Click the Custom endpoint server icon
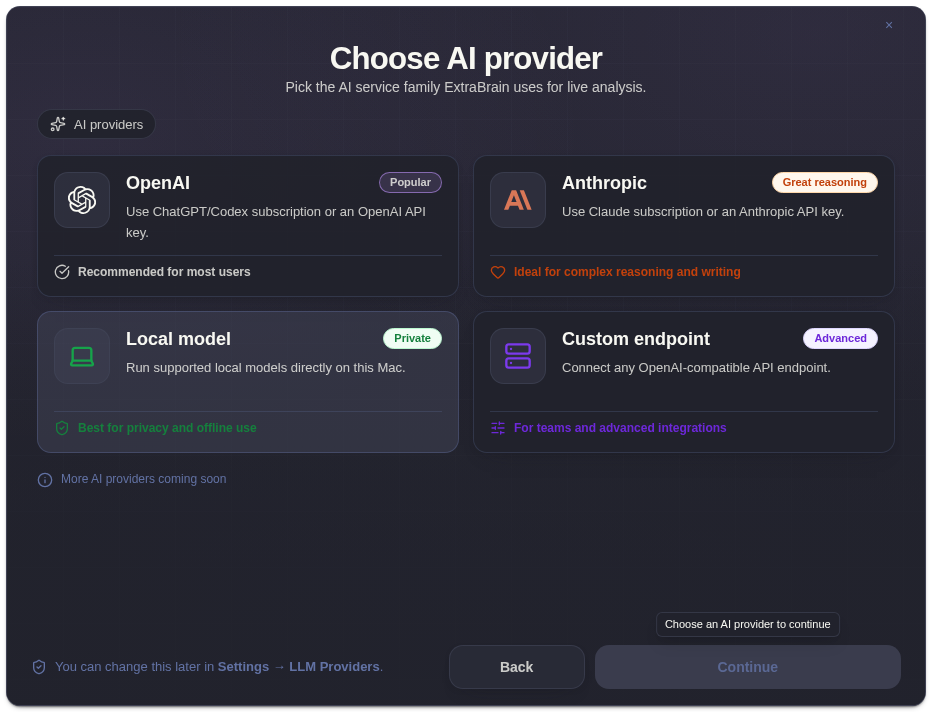This screenshot has height=712, width=932. pos(518,356)
